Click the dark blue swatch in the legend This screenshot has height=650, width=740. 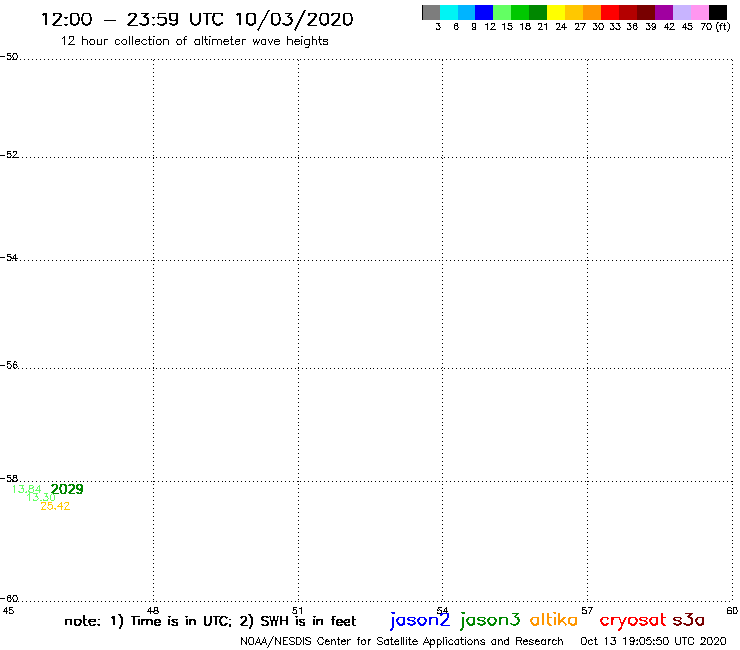click(484, 12)
